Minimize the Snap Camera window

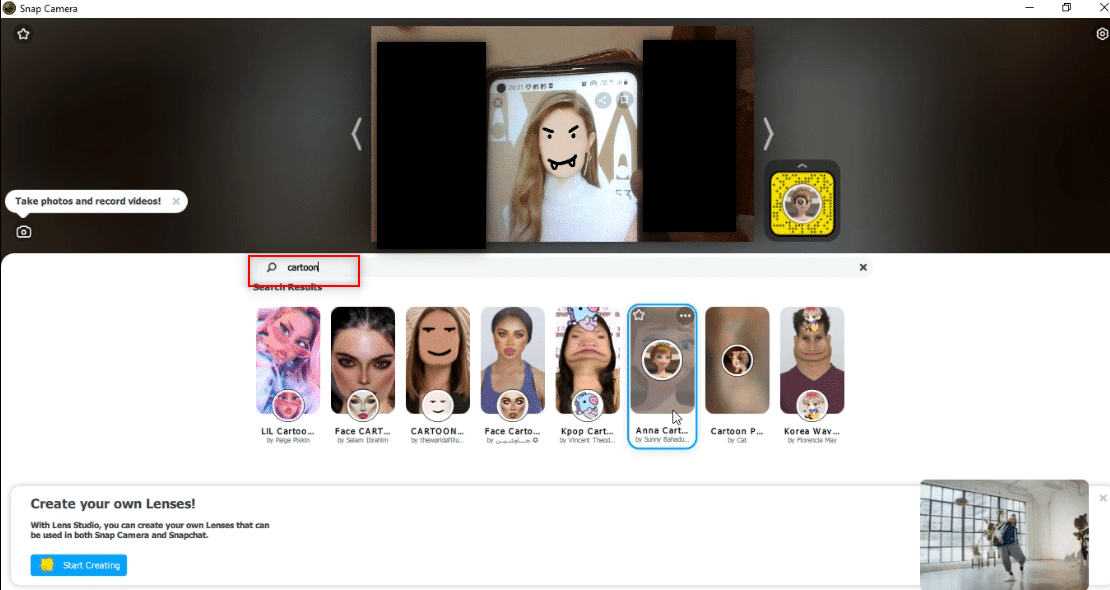pyautogui.click(x=1029, y=8)
